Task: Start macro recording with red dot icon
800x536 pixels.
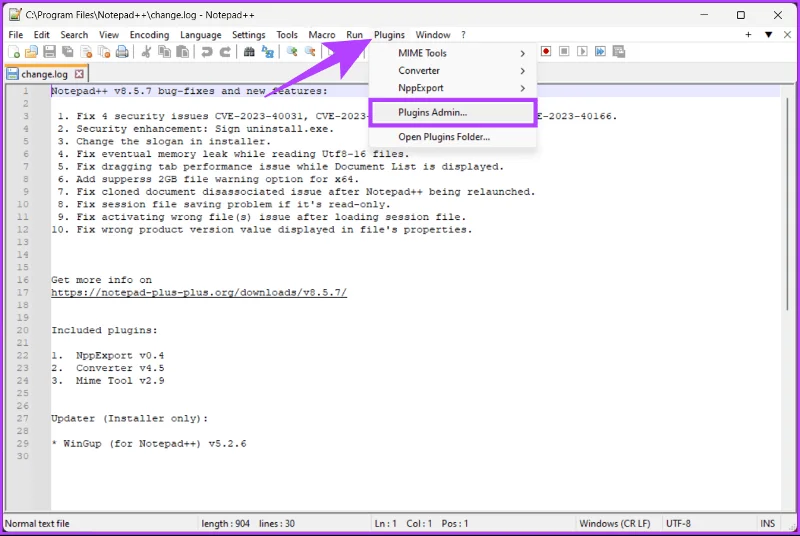Action: coord(546,52)
